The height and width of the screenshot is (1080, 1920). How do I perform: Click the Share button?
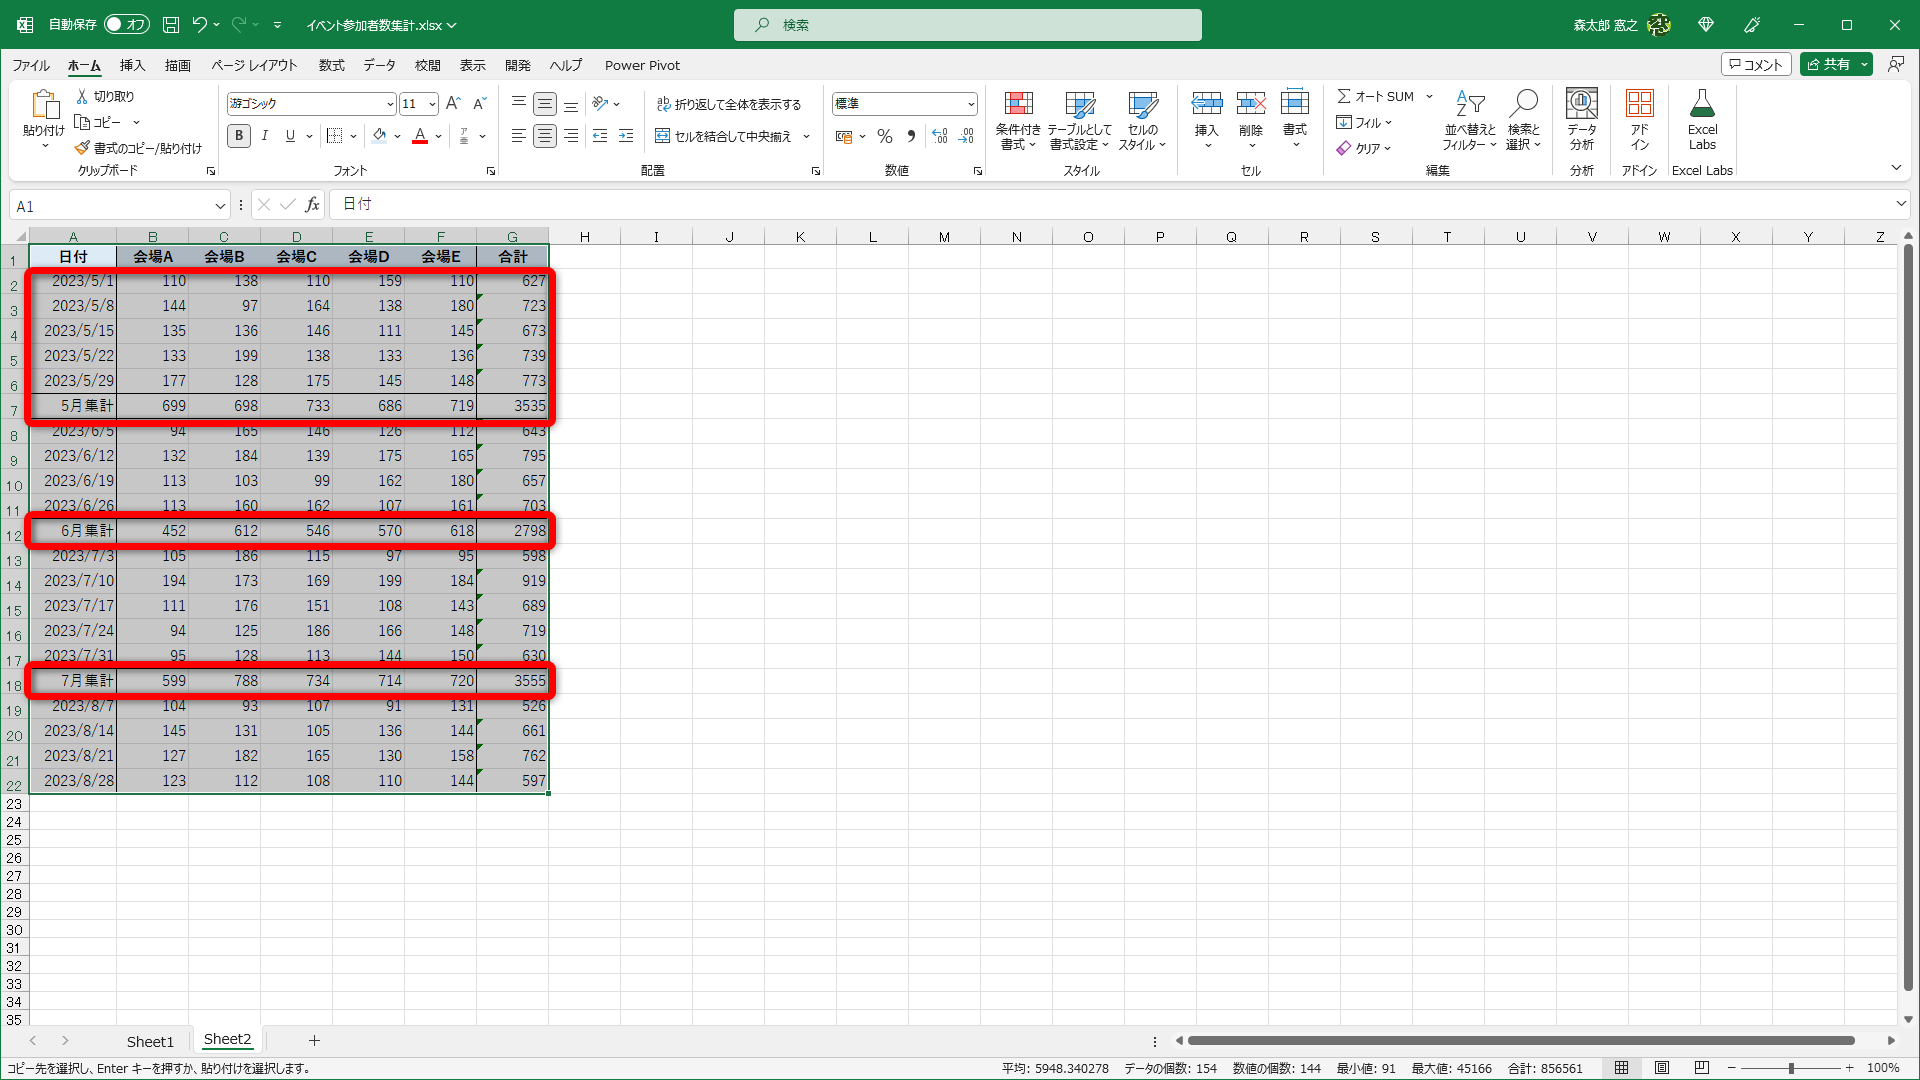[x=1827, y=64]
